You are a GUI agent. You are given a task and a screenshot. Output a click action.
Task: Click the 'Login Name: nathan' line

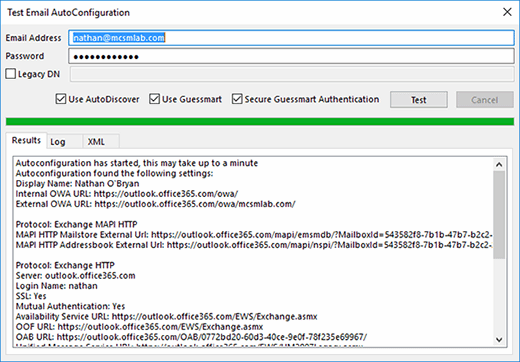click(x=56, y=286)
